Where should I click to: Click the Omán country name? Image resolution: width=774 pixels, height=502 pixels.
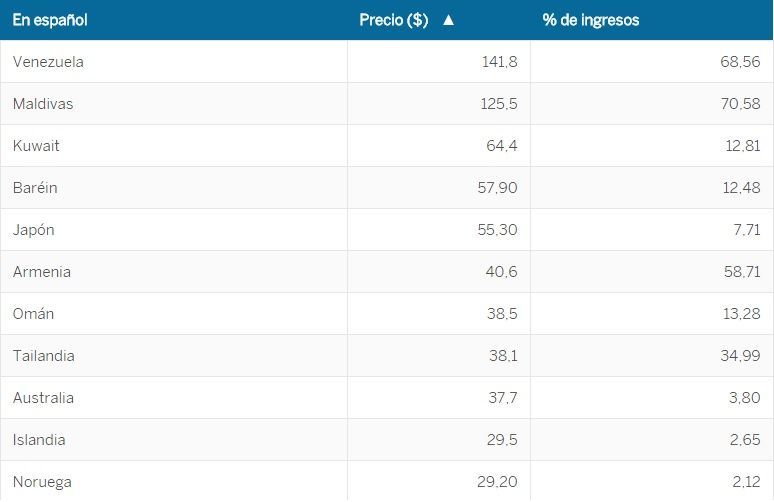click(33, 314)
